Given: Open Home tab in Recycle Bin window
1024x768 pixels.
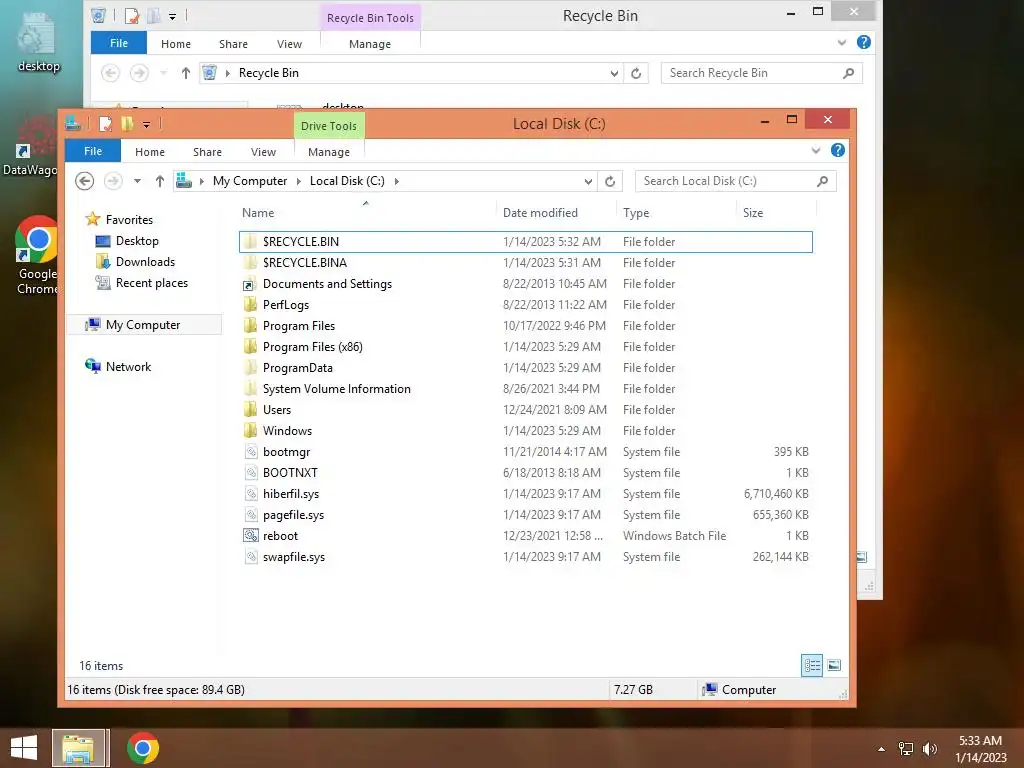Looking at the screenshot, I should point(176,44).
